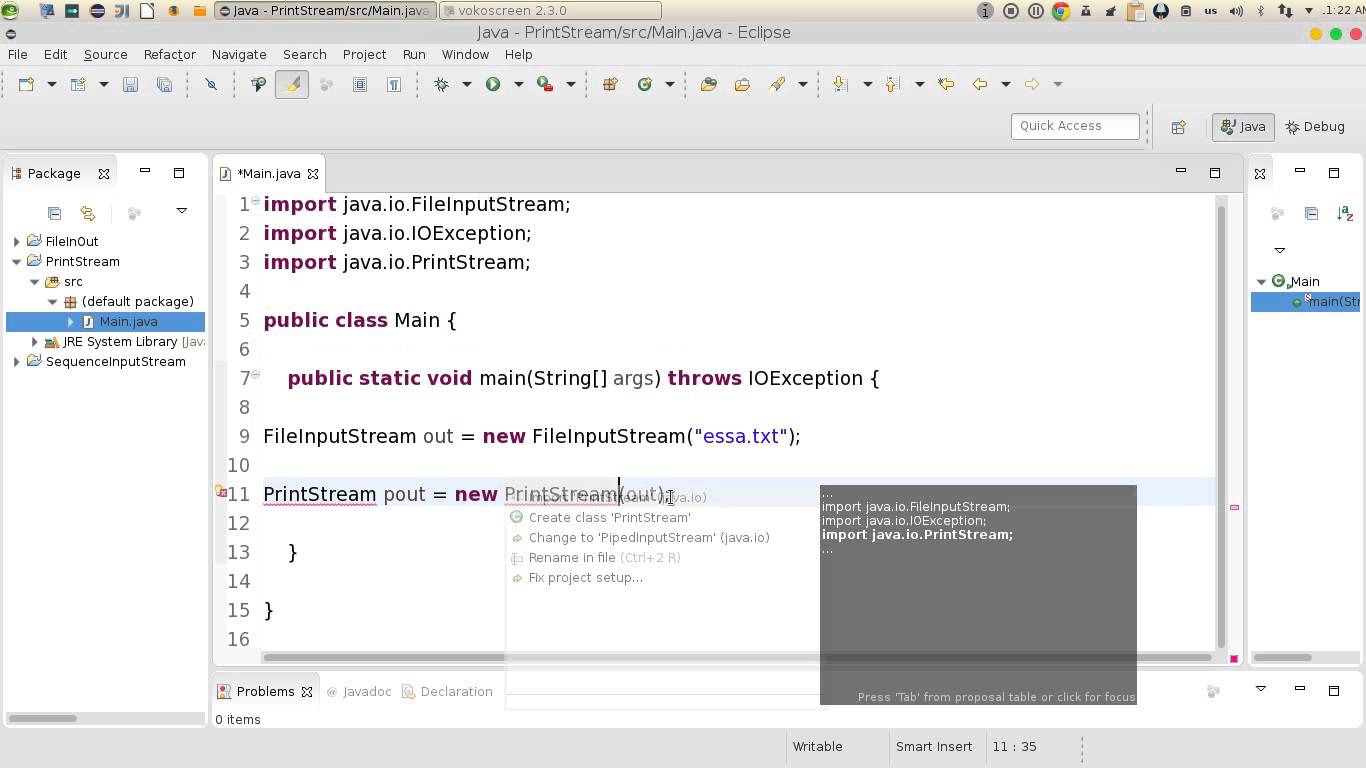The width and height of the screenshot is (1366, 768).
Task: Launch the debugger with the Debug icon
Action: (x=442, y=84)
